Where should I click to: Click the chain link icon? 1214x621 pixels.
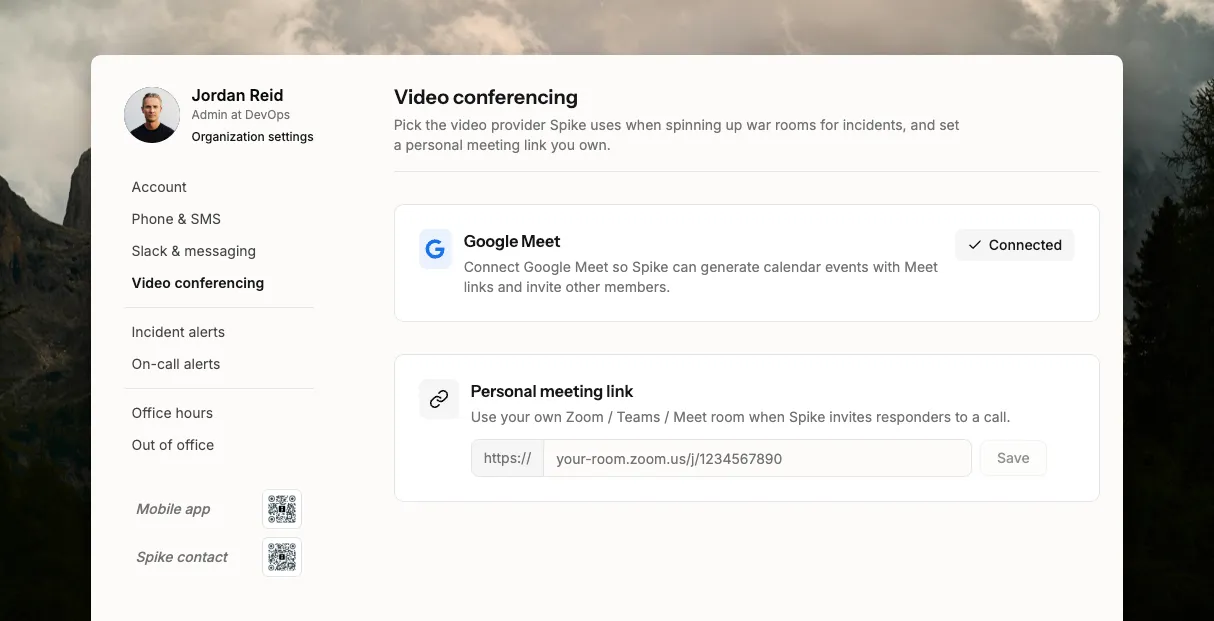[439, 399]
